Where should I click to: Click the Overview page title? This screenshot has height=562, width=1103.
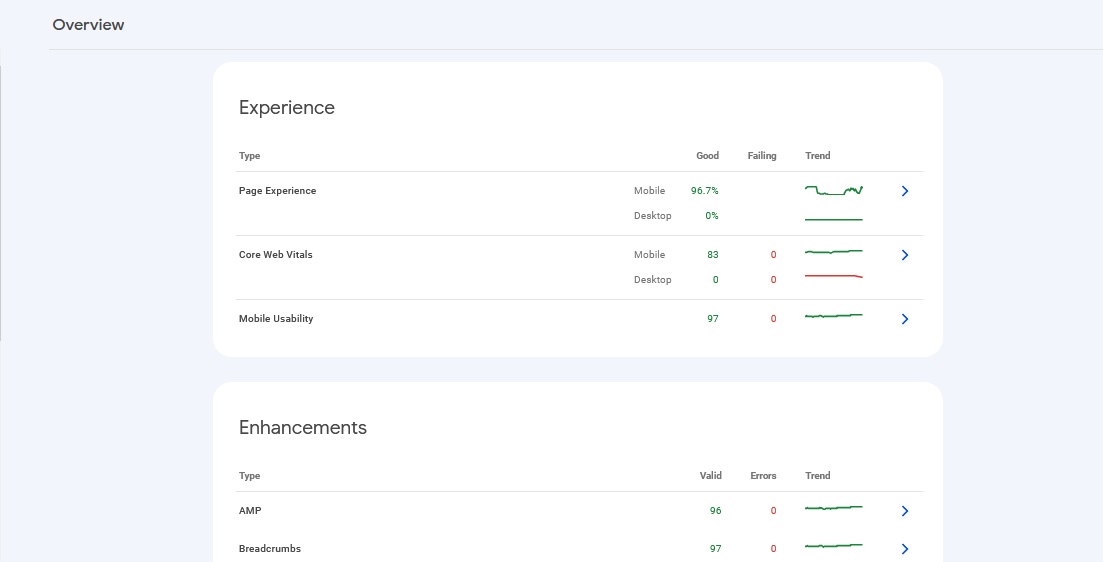click(88, 25)
